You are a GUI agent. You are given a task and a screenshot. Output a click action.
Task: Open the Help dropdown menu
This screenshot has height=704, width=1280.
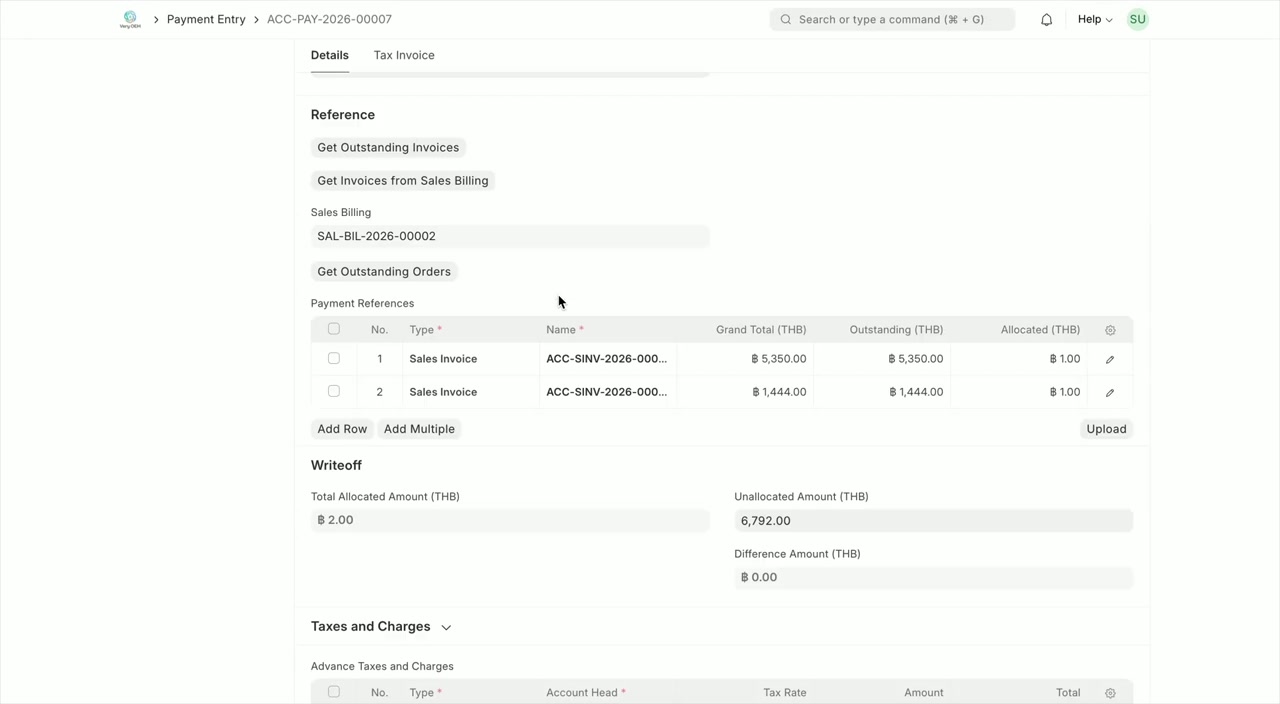[1095, 19]
